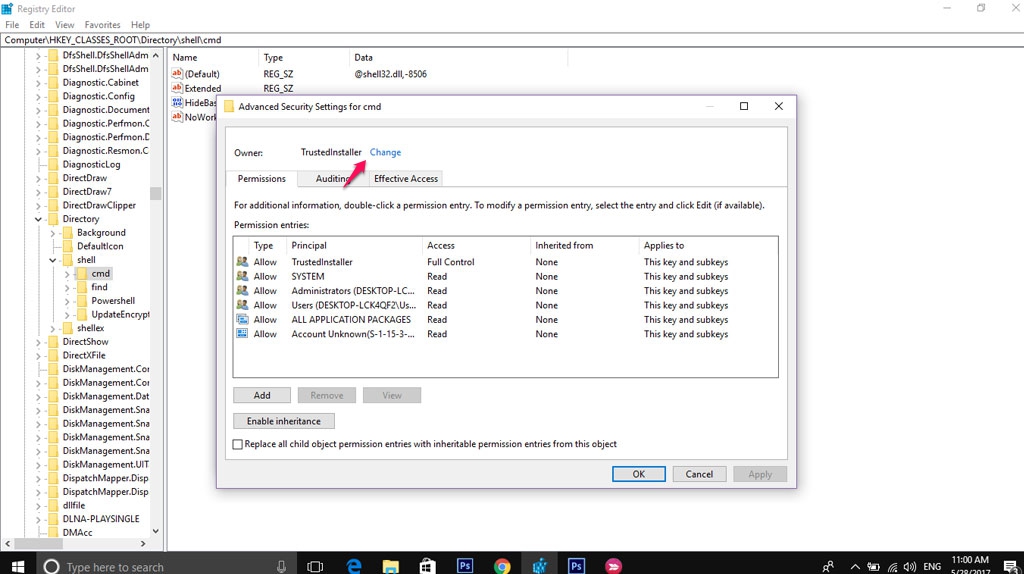1024x574 pixels.
Task: Select the Powershell key folder icon
Action: point(82,301)
